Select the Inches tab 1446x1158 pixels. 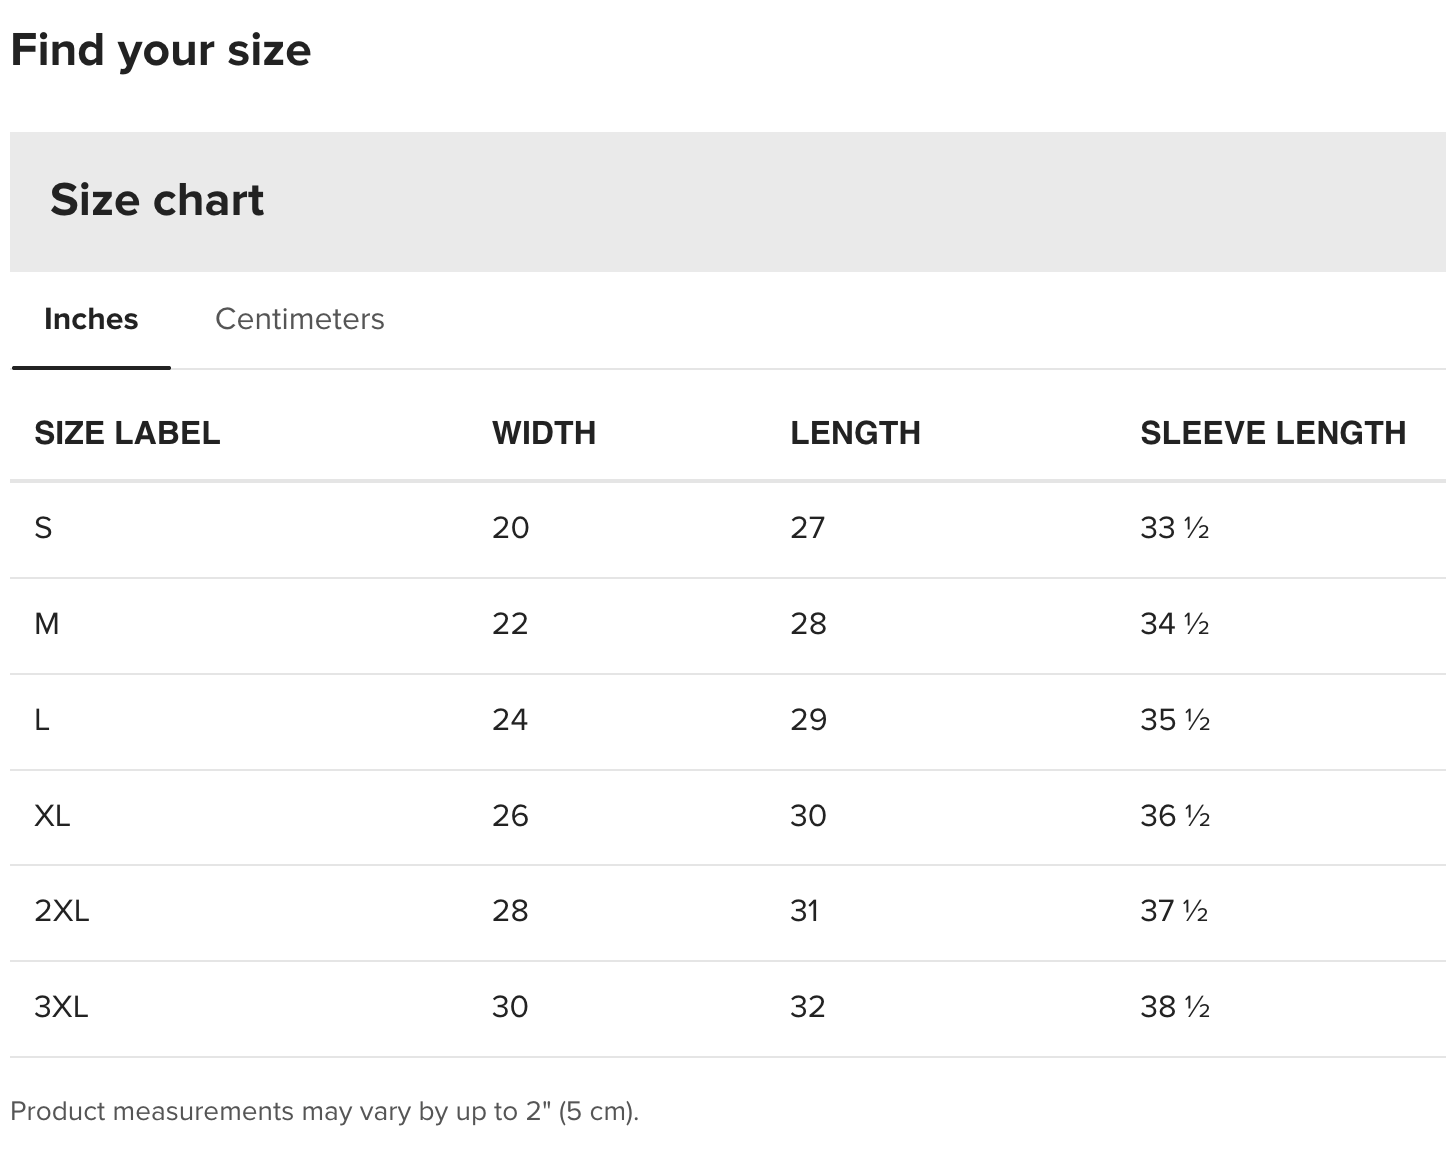[x=91, y=319]
